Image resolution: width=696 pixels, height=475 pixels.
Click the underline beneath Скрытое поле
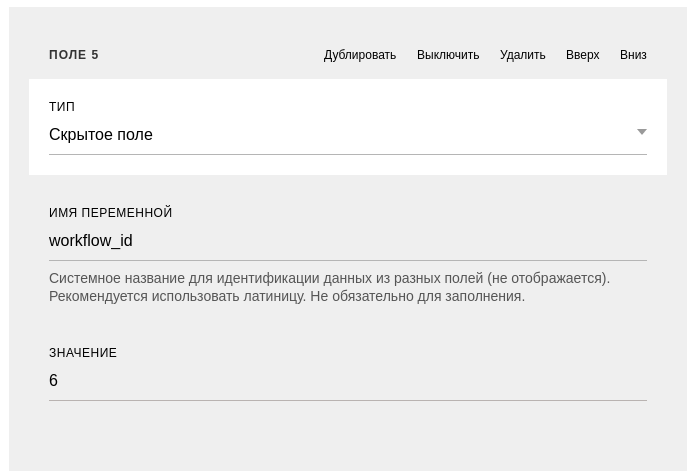(348, 154)
